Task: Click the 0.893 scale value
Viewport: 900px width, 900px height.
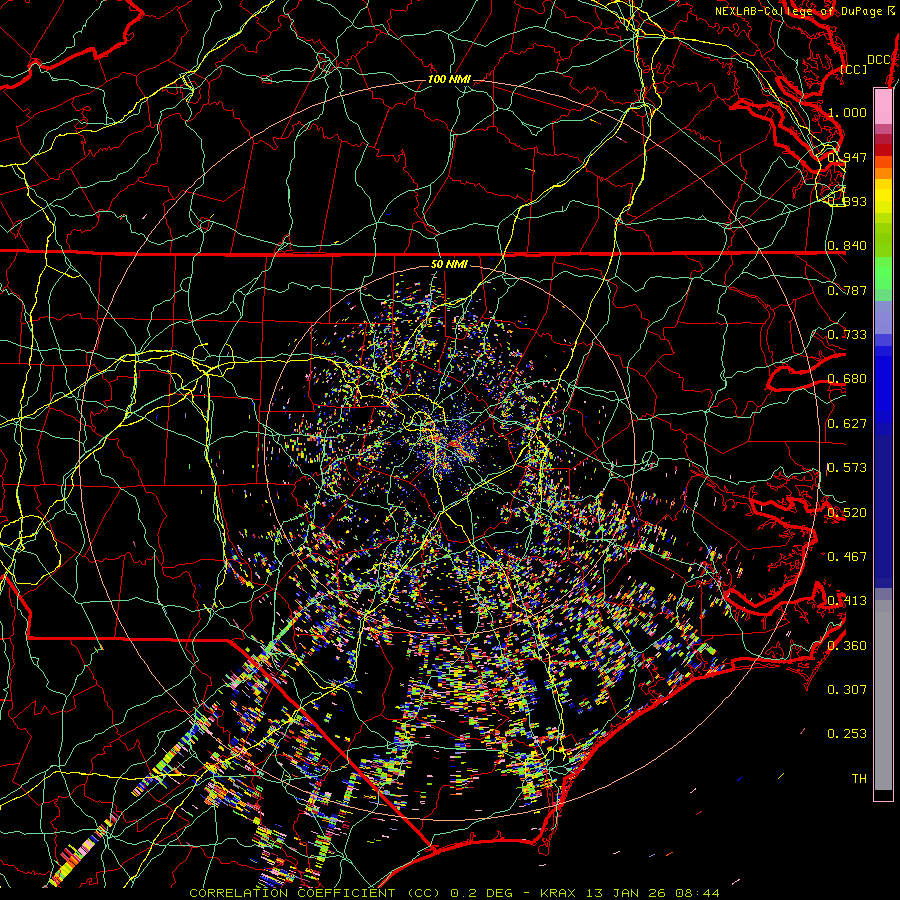Action: [847, 201]
